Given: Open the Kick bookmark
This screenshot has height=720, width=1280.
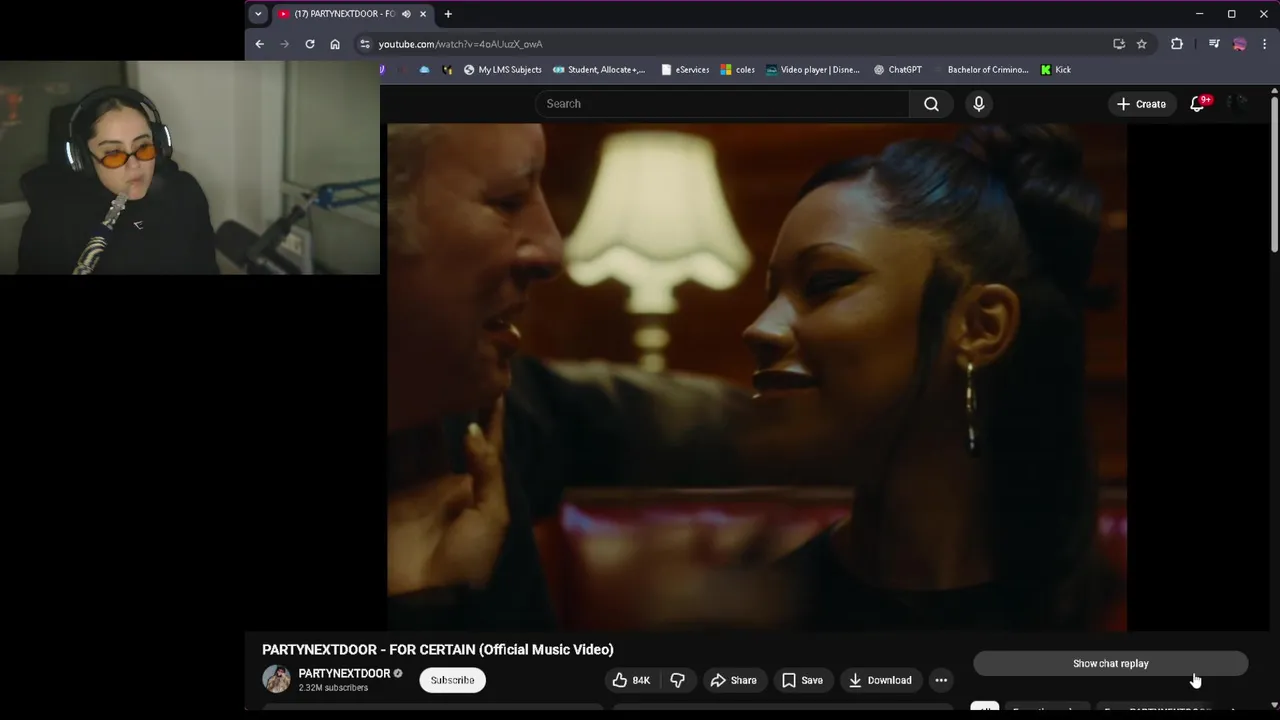Looking at the screenshot, I should (x=1056, y=70).
